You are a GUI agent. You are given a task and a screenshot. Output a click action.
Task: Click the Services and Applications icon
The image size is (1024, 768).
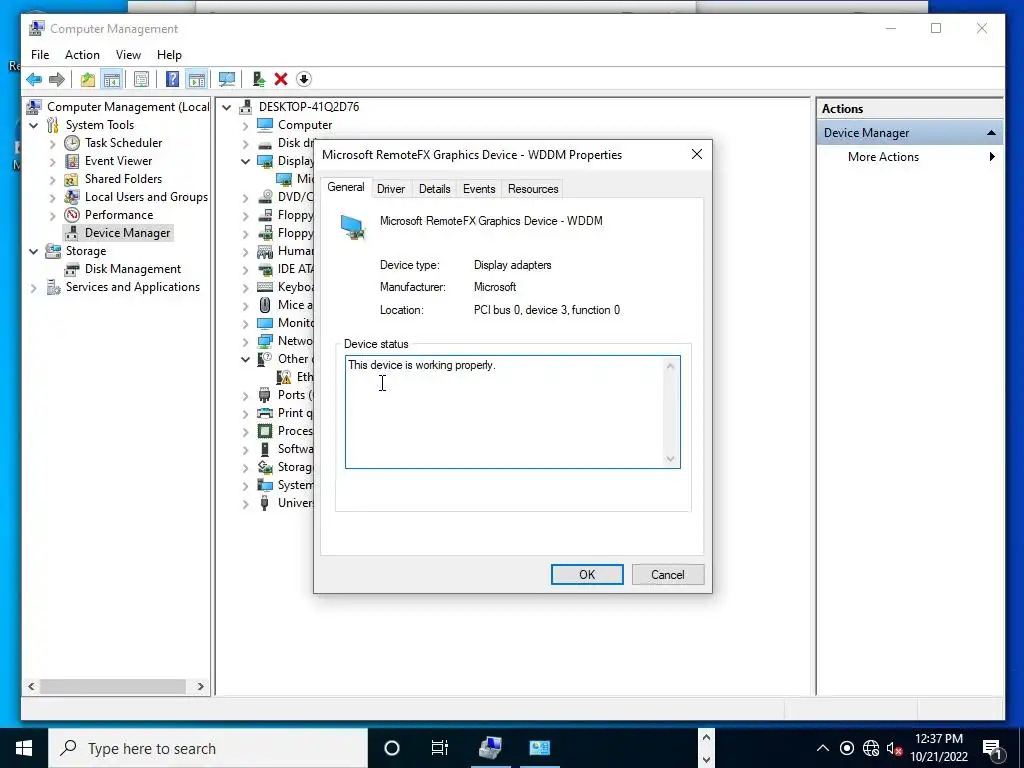click(54, 287)
